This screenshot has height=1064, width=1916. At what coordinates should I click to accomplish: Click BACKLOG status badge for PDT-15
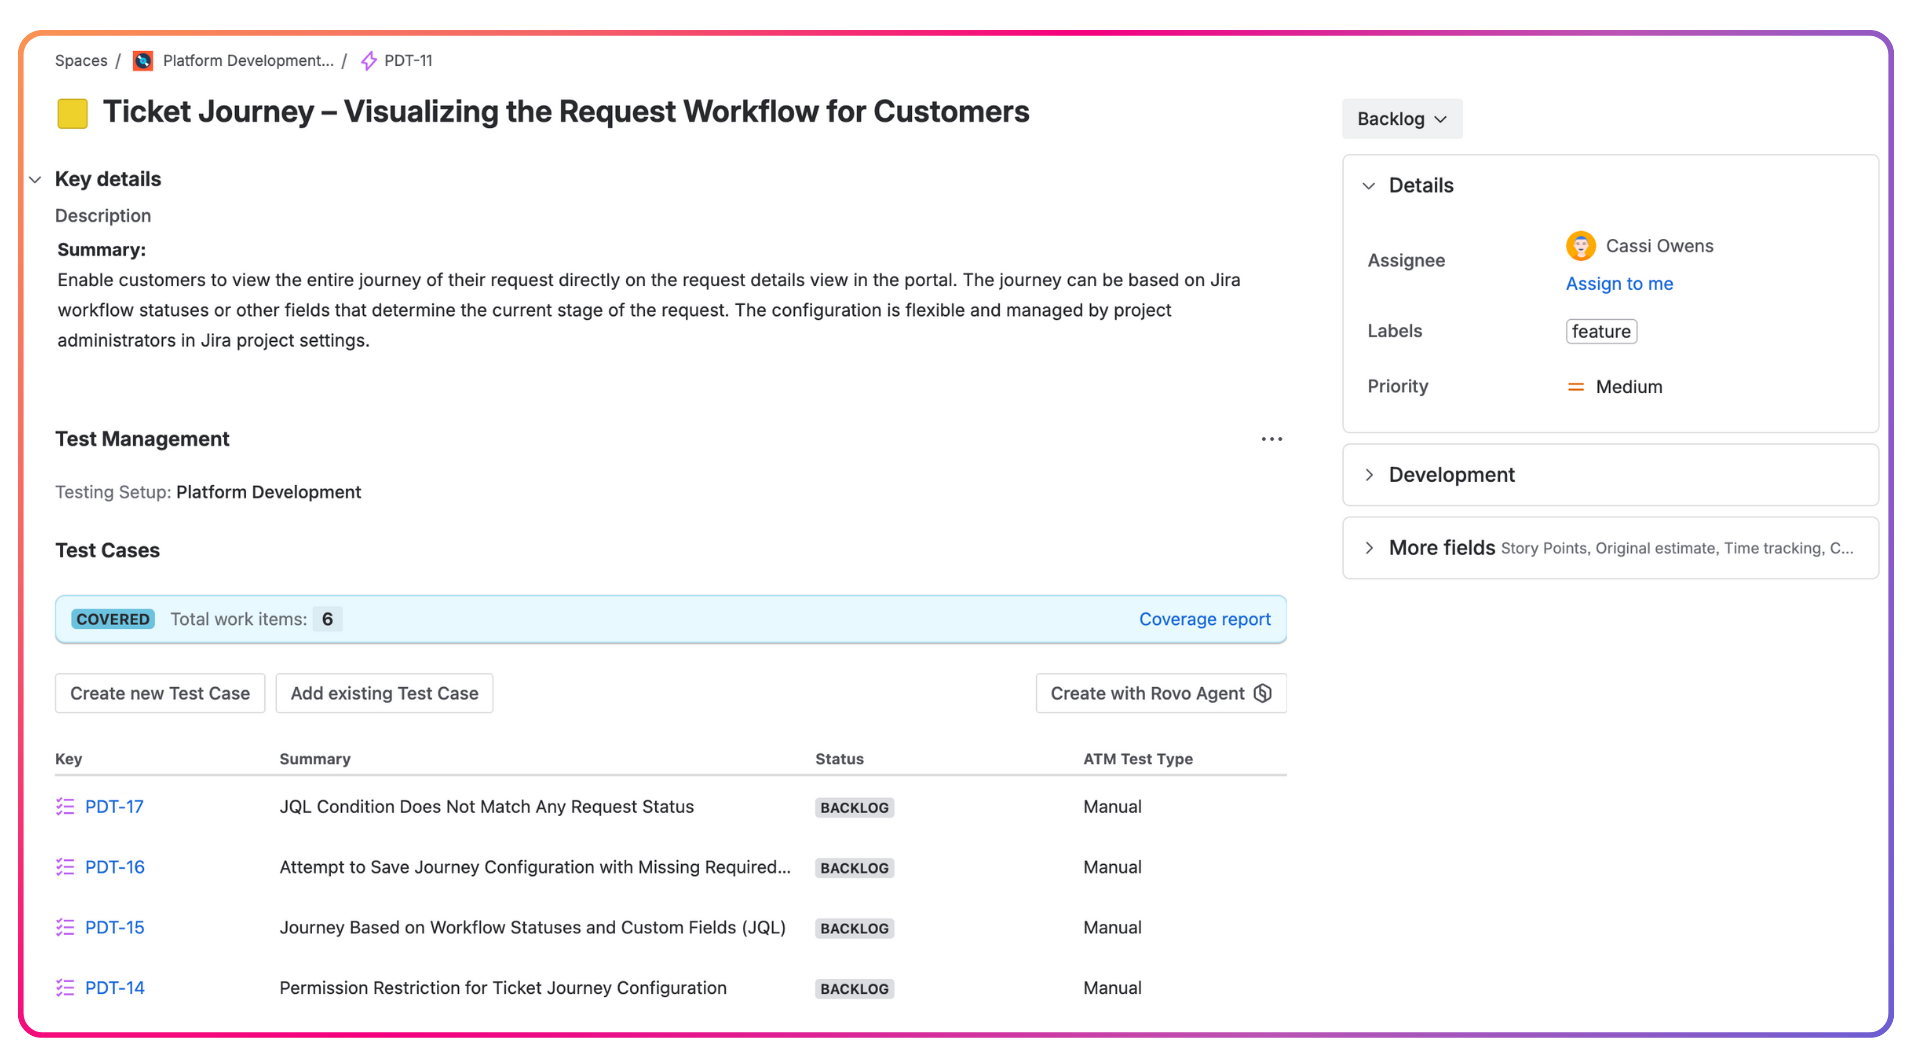[854, 929]
